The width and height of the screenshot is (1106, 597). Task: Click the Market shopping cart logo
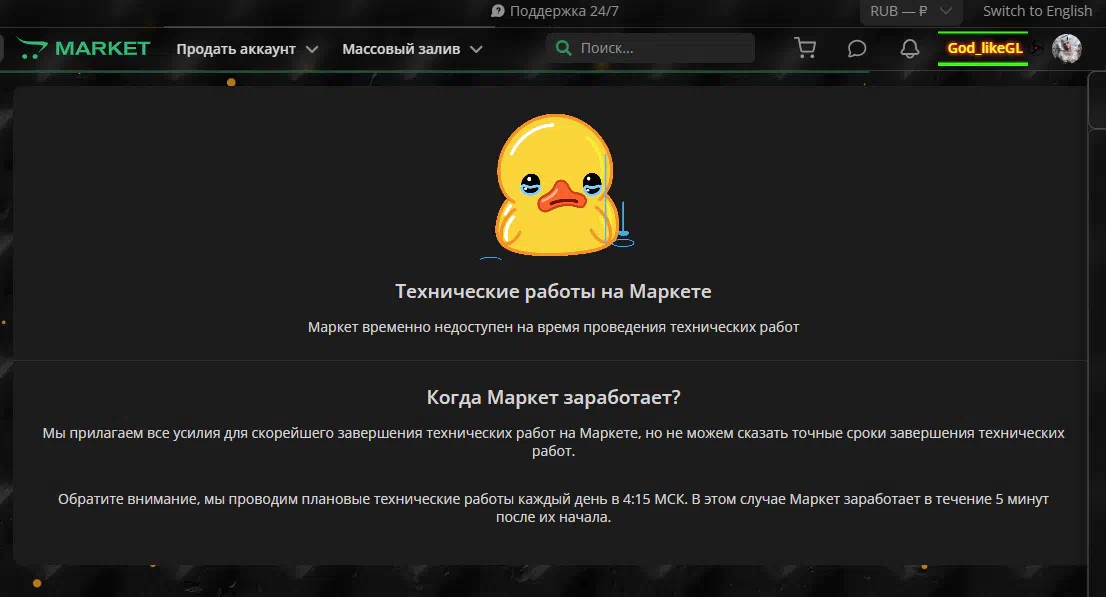32,48
